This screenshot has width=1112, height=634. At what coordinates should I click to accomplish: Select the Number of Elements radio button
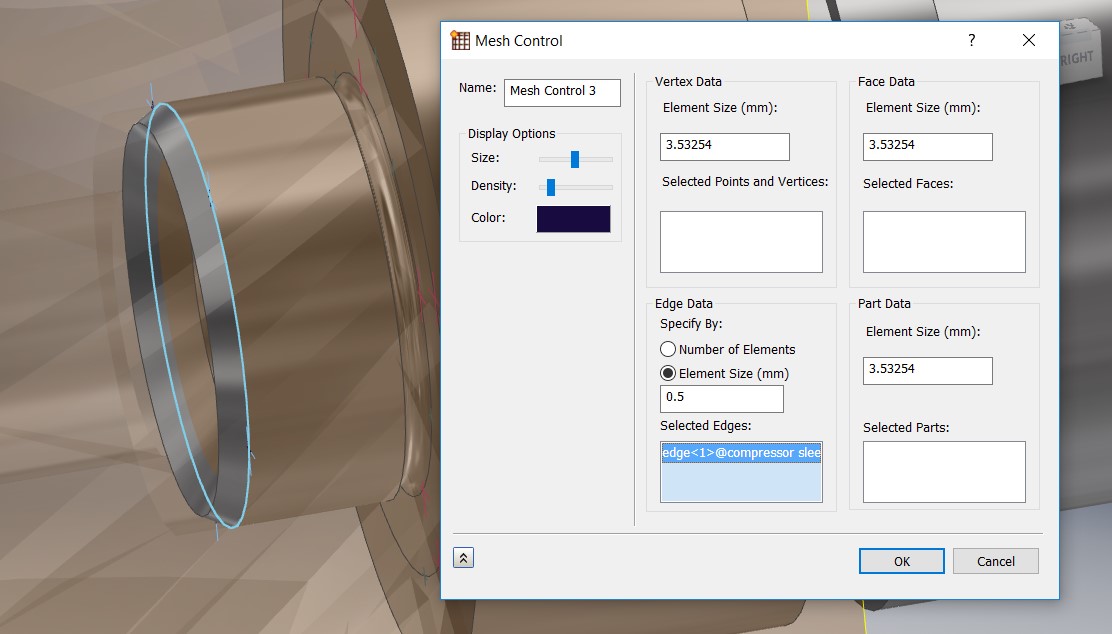667,349
